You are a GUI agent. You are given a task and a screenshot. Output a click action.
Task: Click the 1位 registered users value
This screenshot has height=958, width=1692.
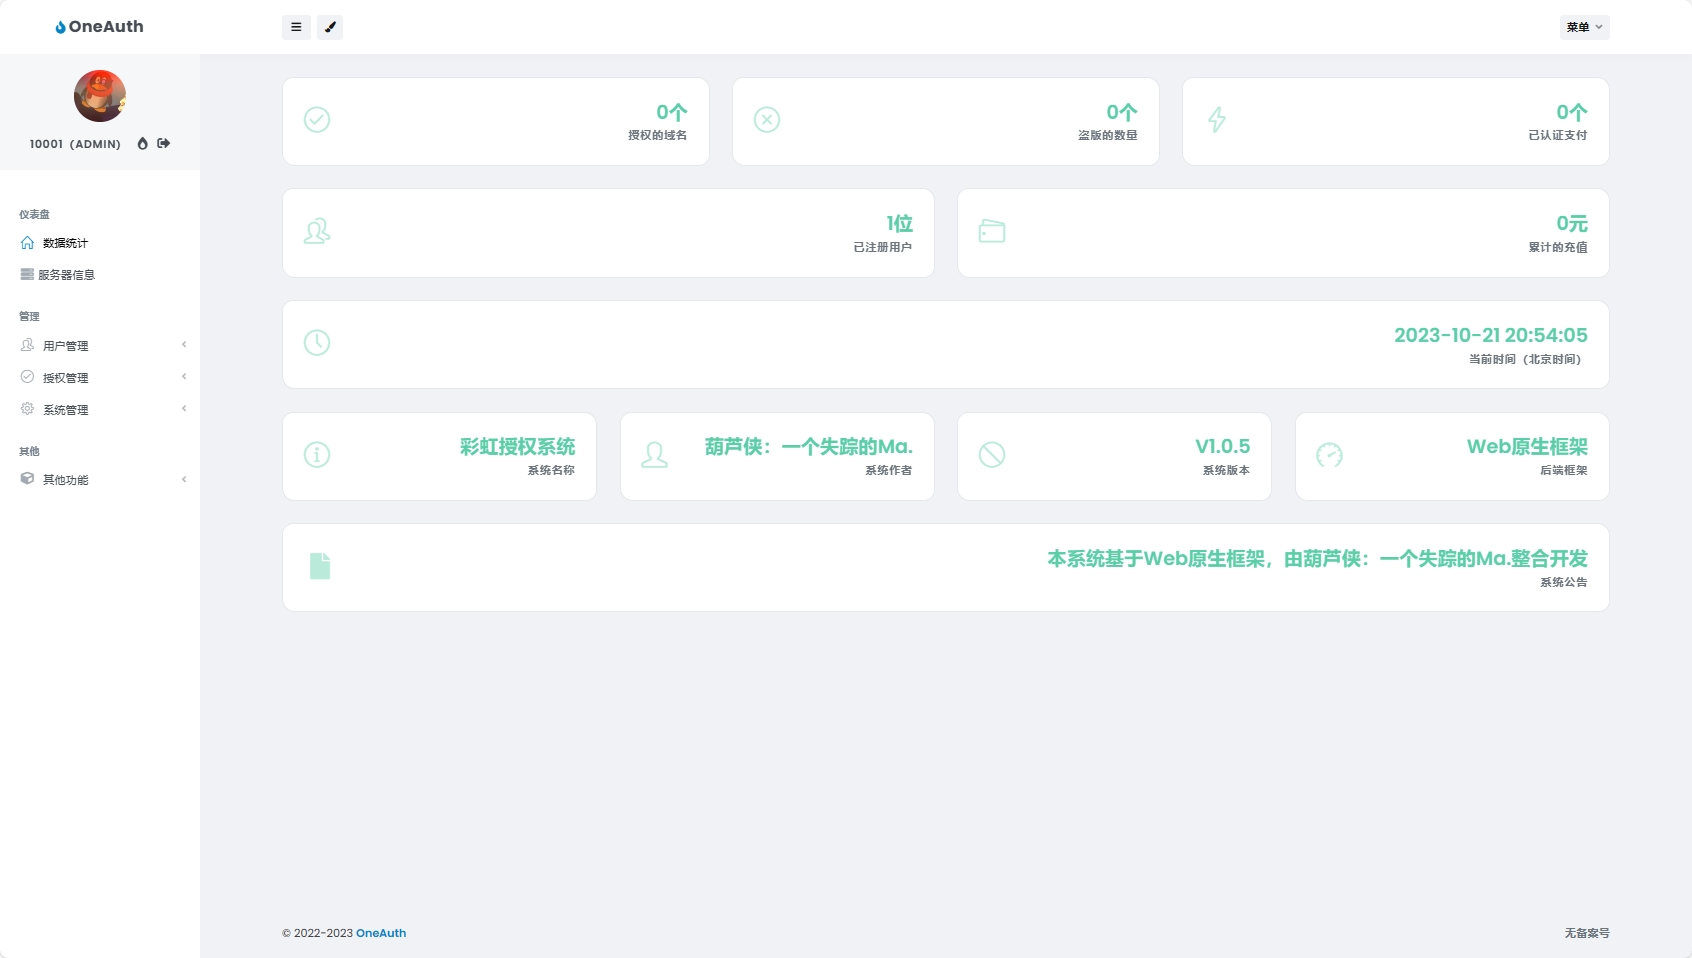(x=900, y=224)
